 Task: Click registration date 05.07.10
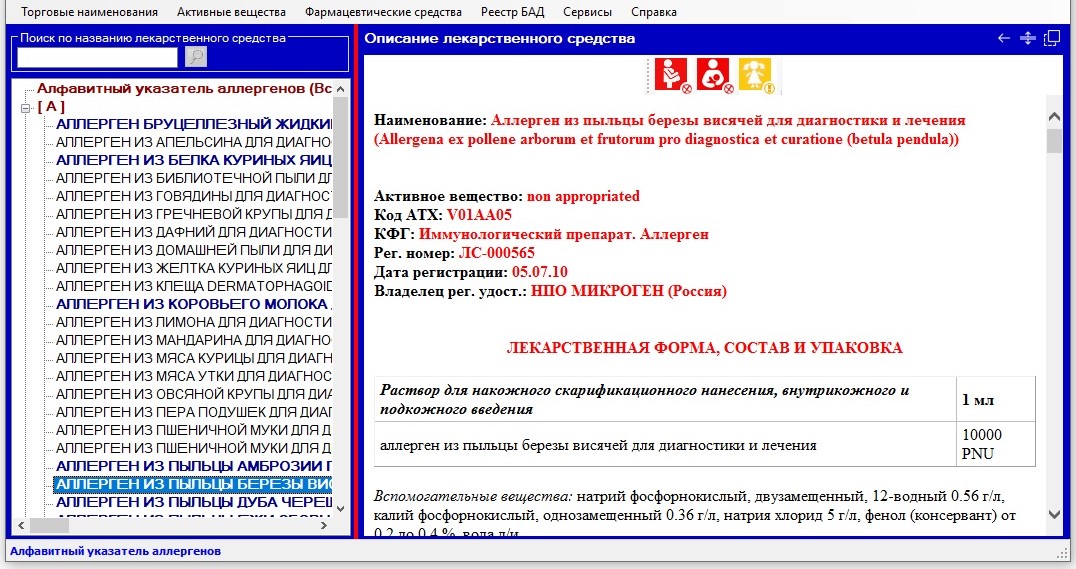pos(539,272)
